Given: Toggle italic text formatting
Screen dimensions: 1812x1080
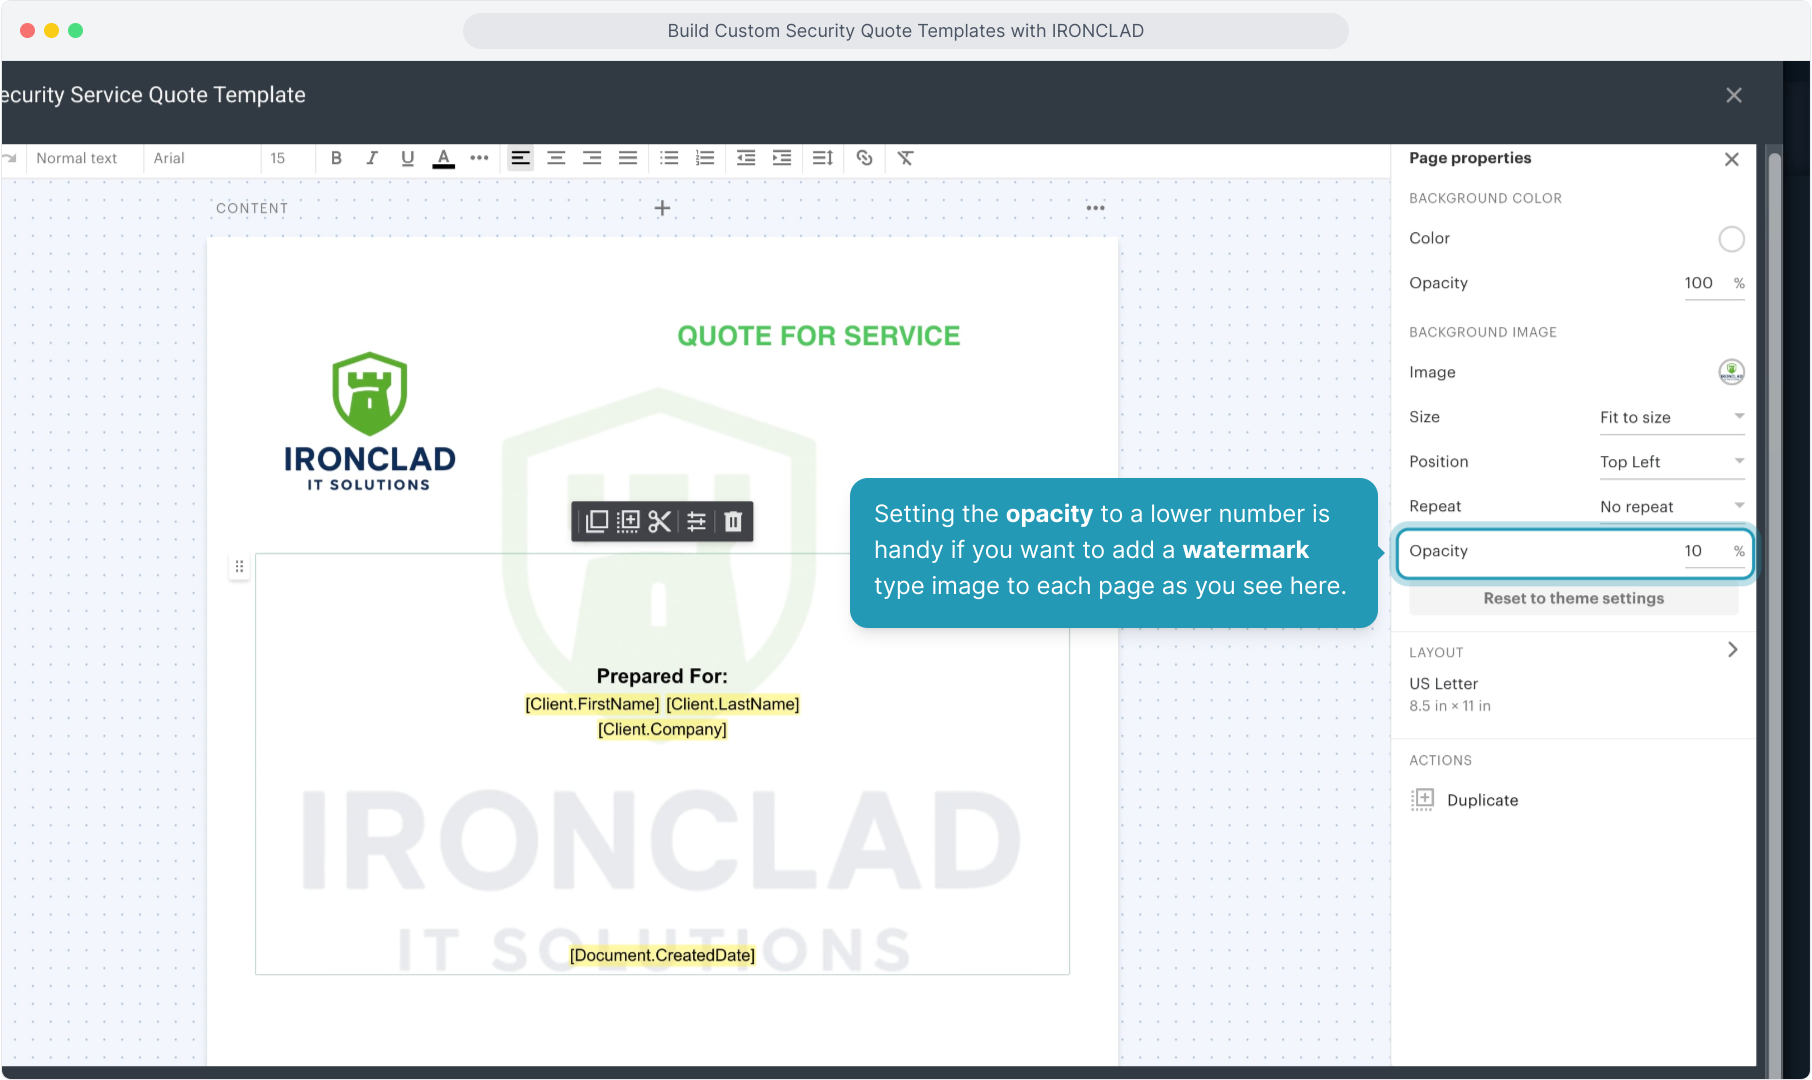Looking at the screenshot, I should pyautogui.click(x=372, y=158).
